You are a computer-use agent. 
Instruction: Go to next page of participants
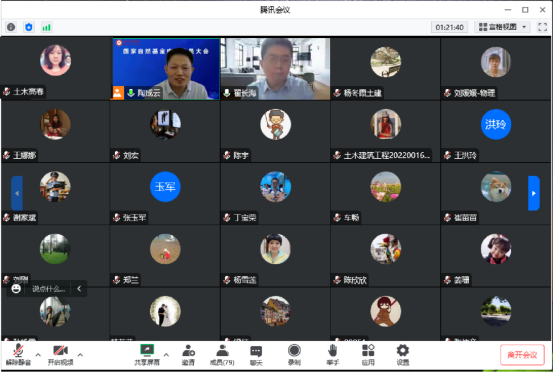click(534, 193)
